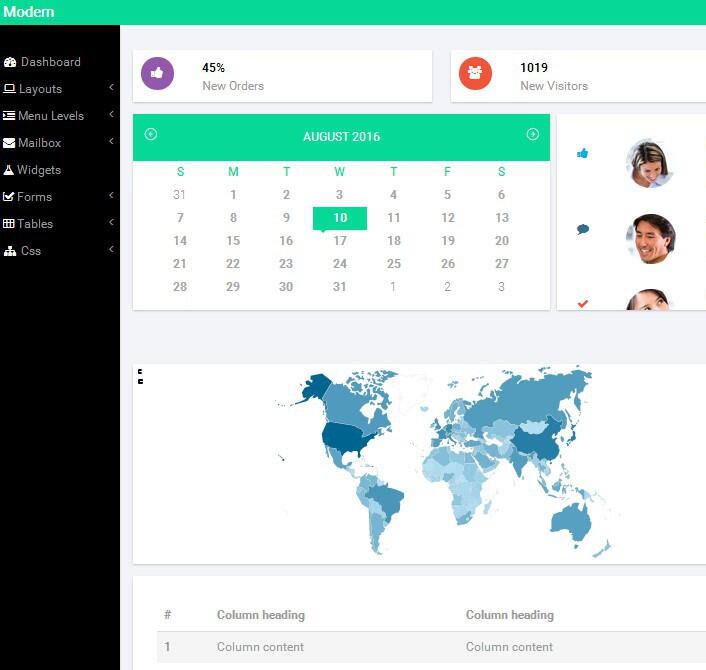Go to next month with right arrow
706x670 pixels.
(x=533, y=134)
